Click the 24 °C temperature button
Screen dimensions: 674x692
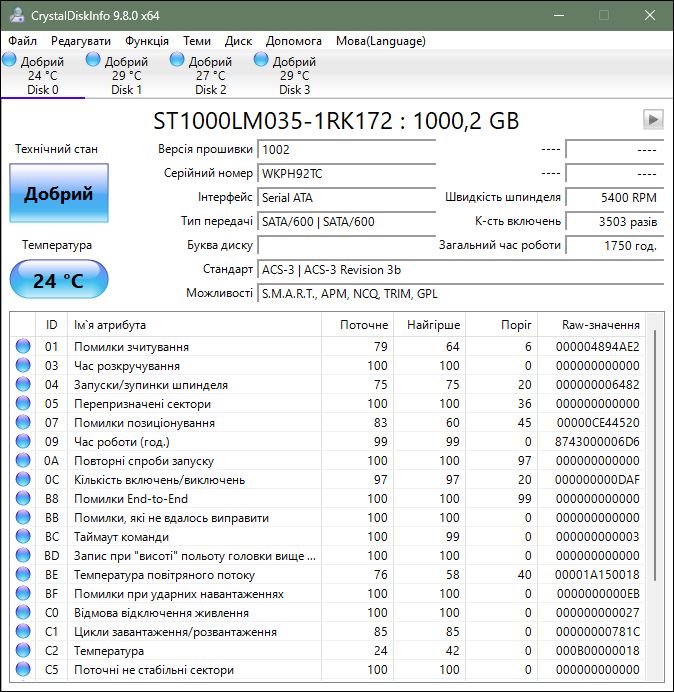(x=59, y=280)
